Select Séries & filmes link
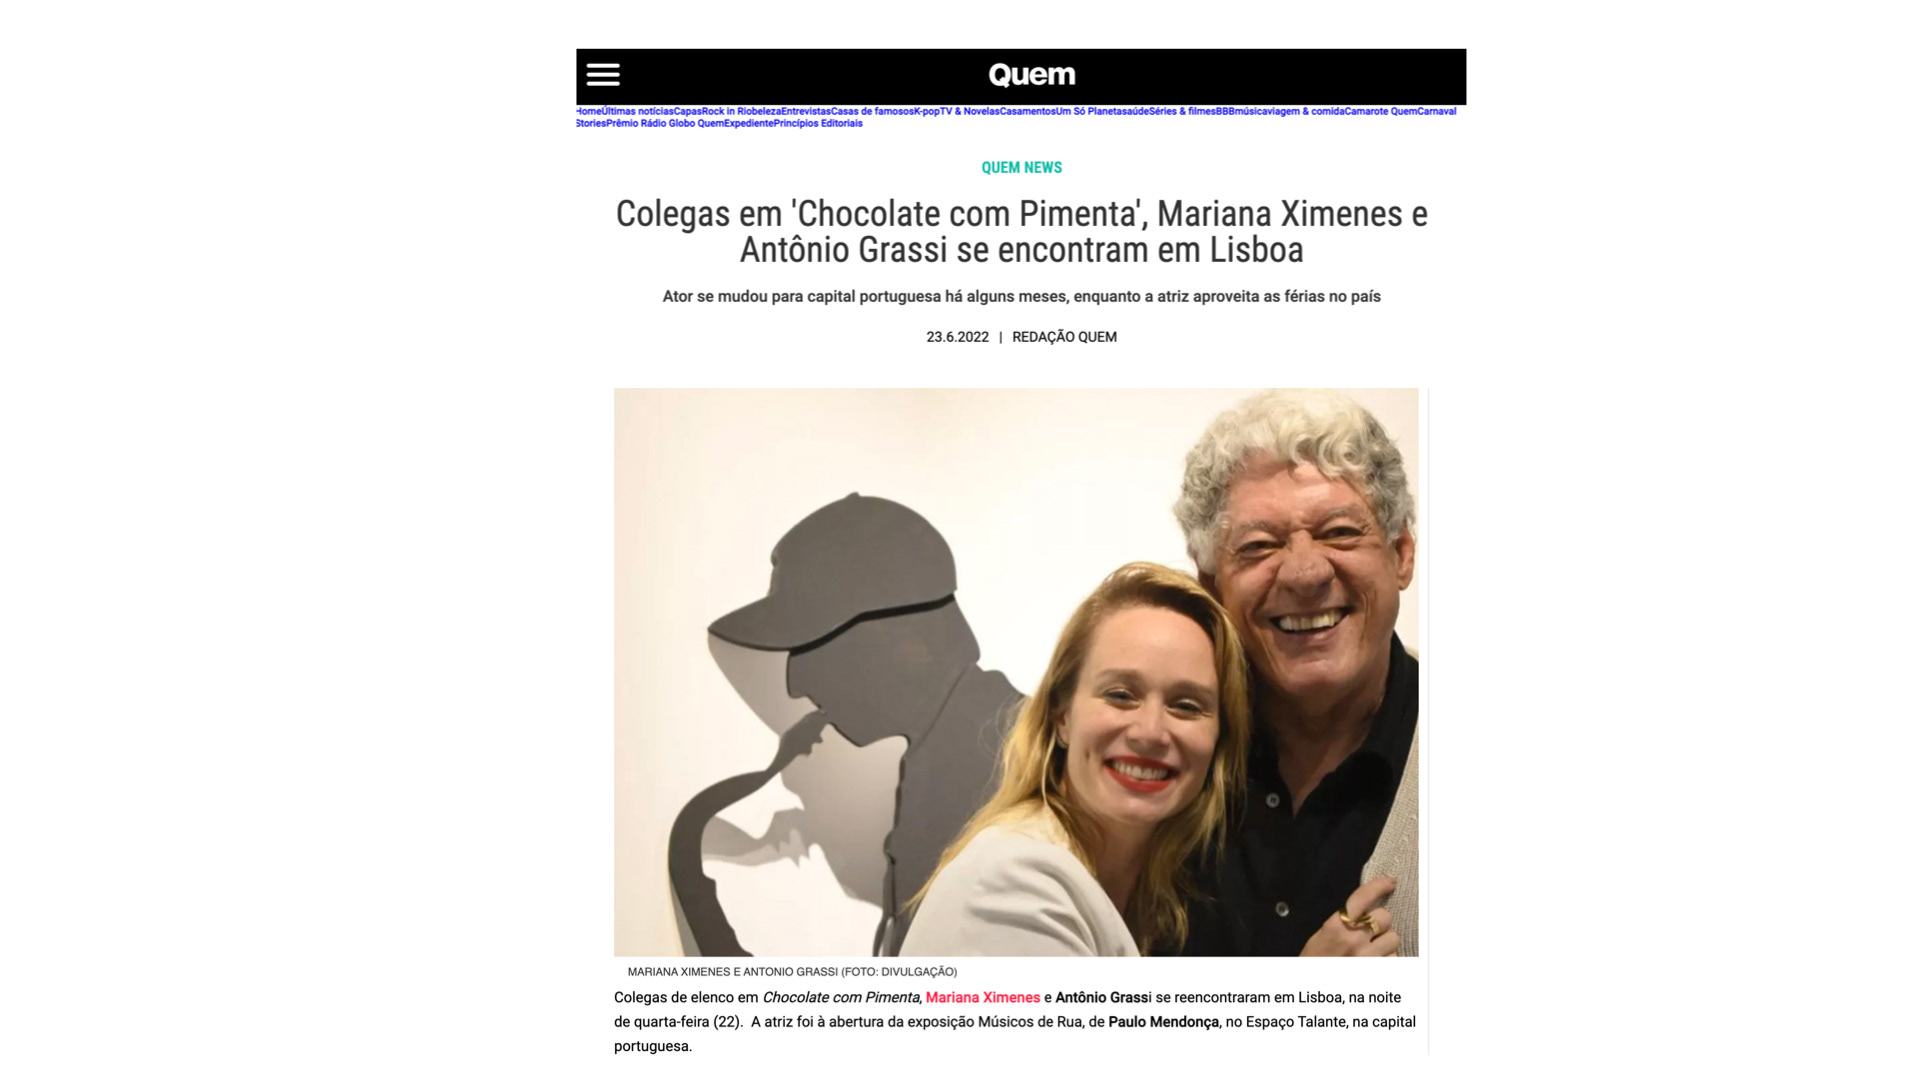1920x1080 pixels. [1182, 111]
